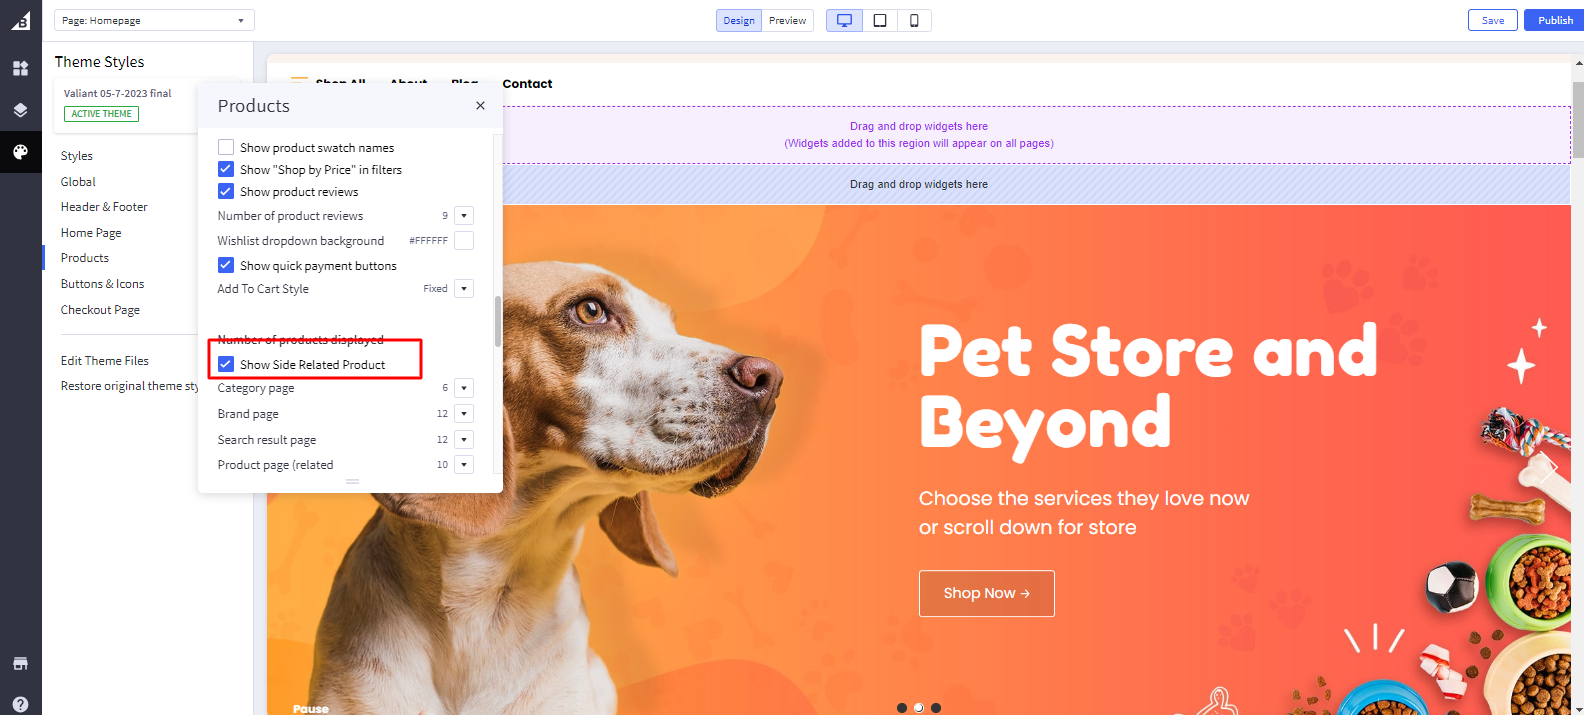Image resolution: width=1584 pixels, height=715 pixels.
Task: Select the first carousel dot
Action: coord(902,708)
